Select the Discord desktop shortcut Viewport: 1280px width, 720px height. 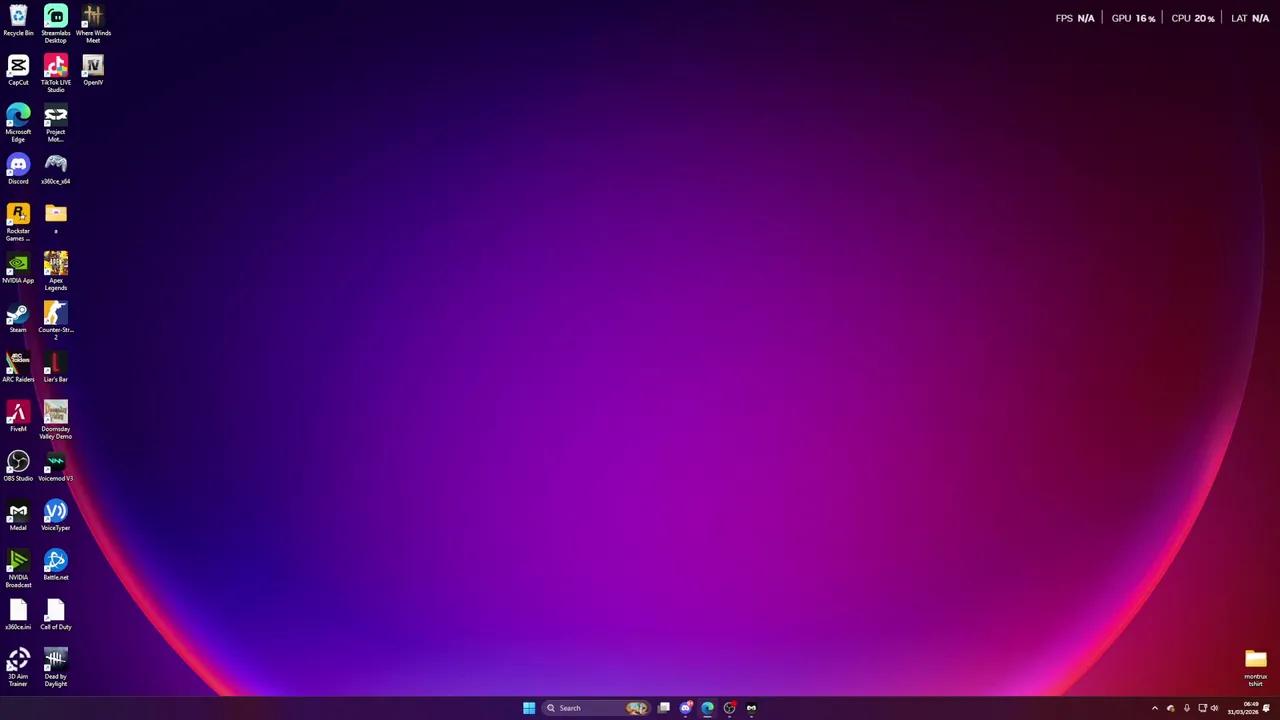tap(18, 169)
